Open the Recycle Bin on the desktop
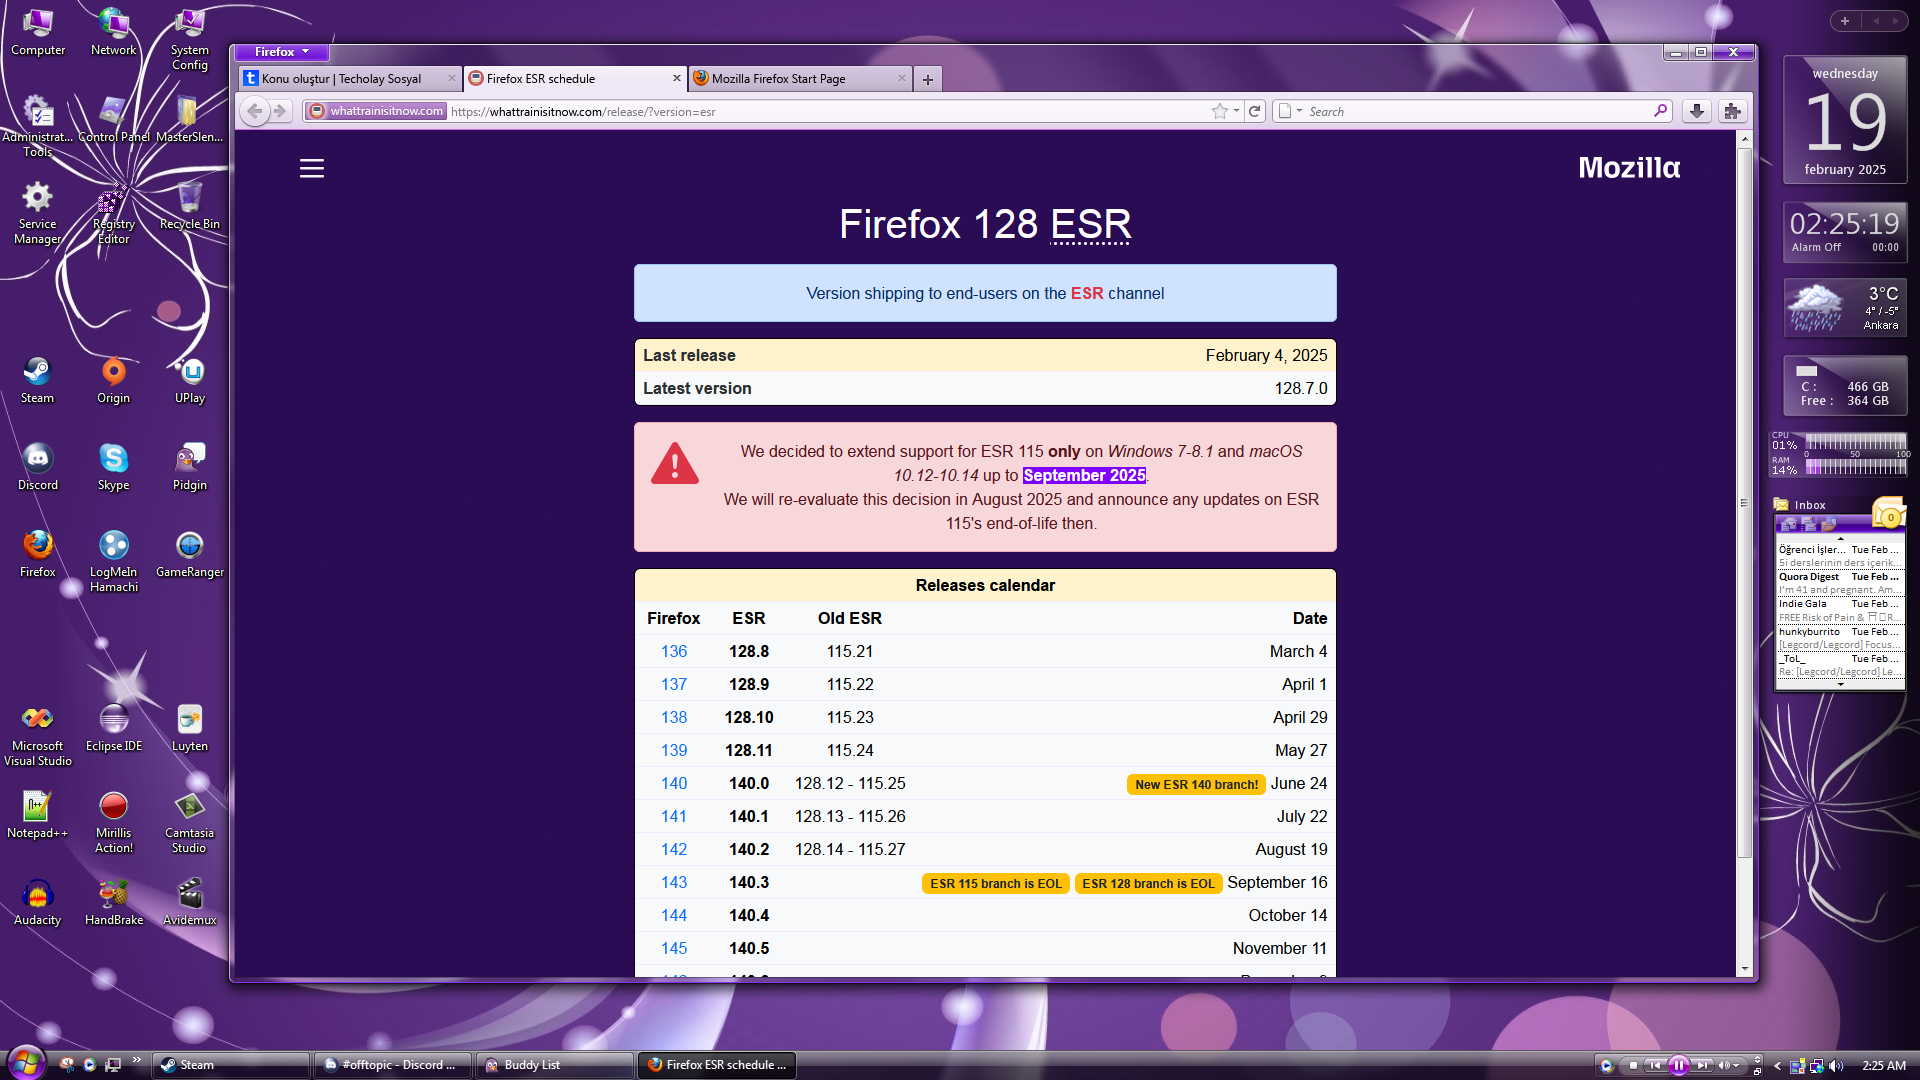The width and height of the screenshot is (1920, 1080). (x=189, y=207)
